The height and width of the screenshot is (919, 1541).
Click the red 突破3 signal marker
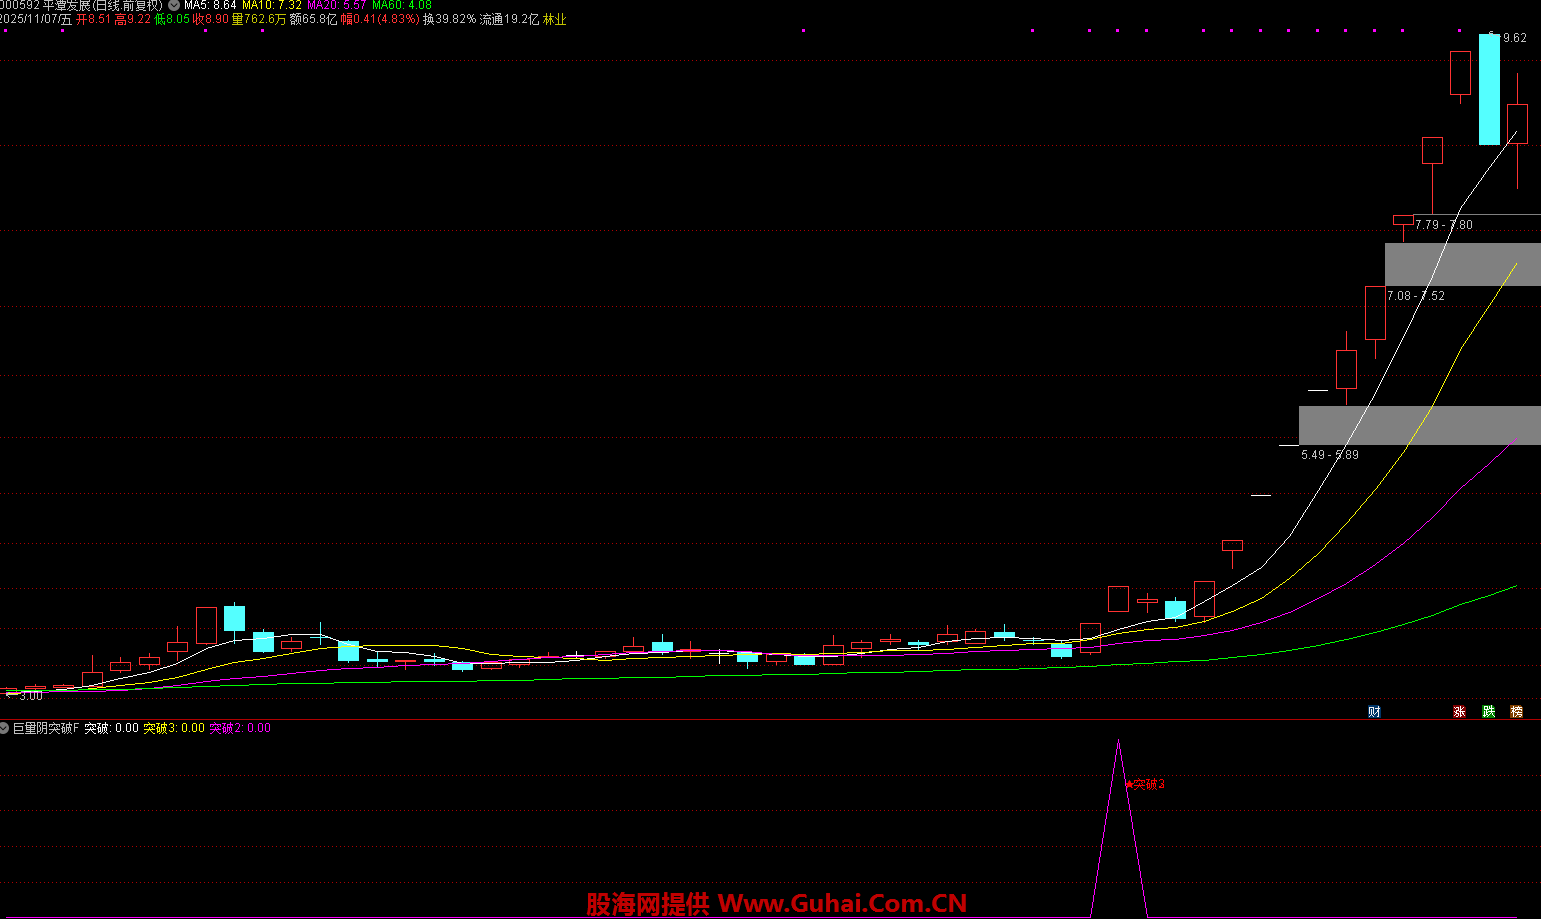(1146, 784)
